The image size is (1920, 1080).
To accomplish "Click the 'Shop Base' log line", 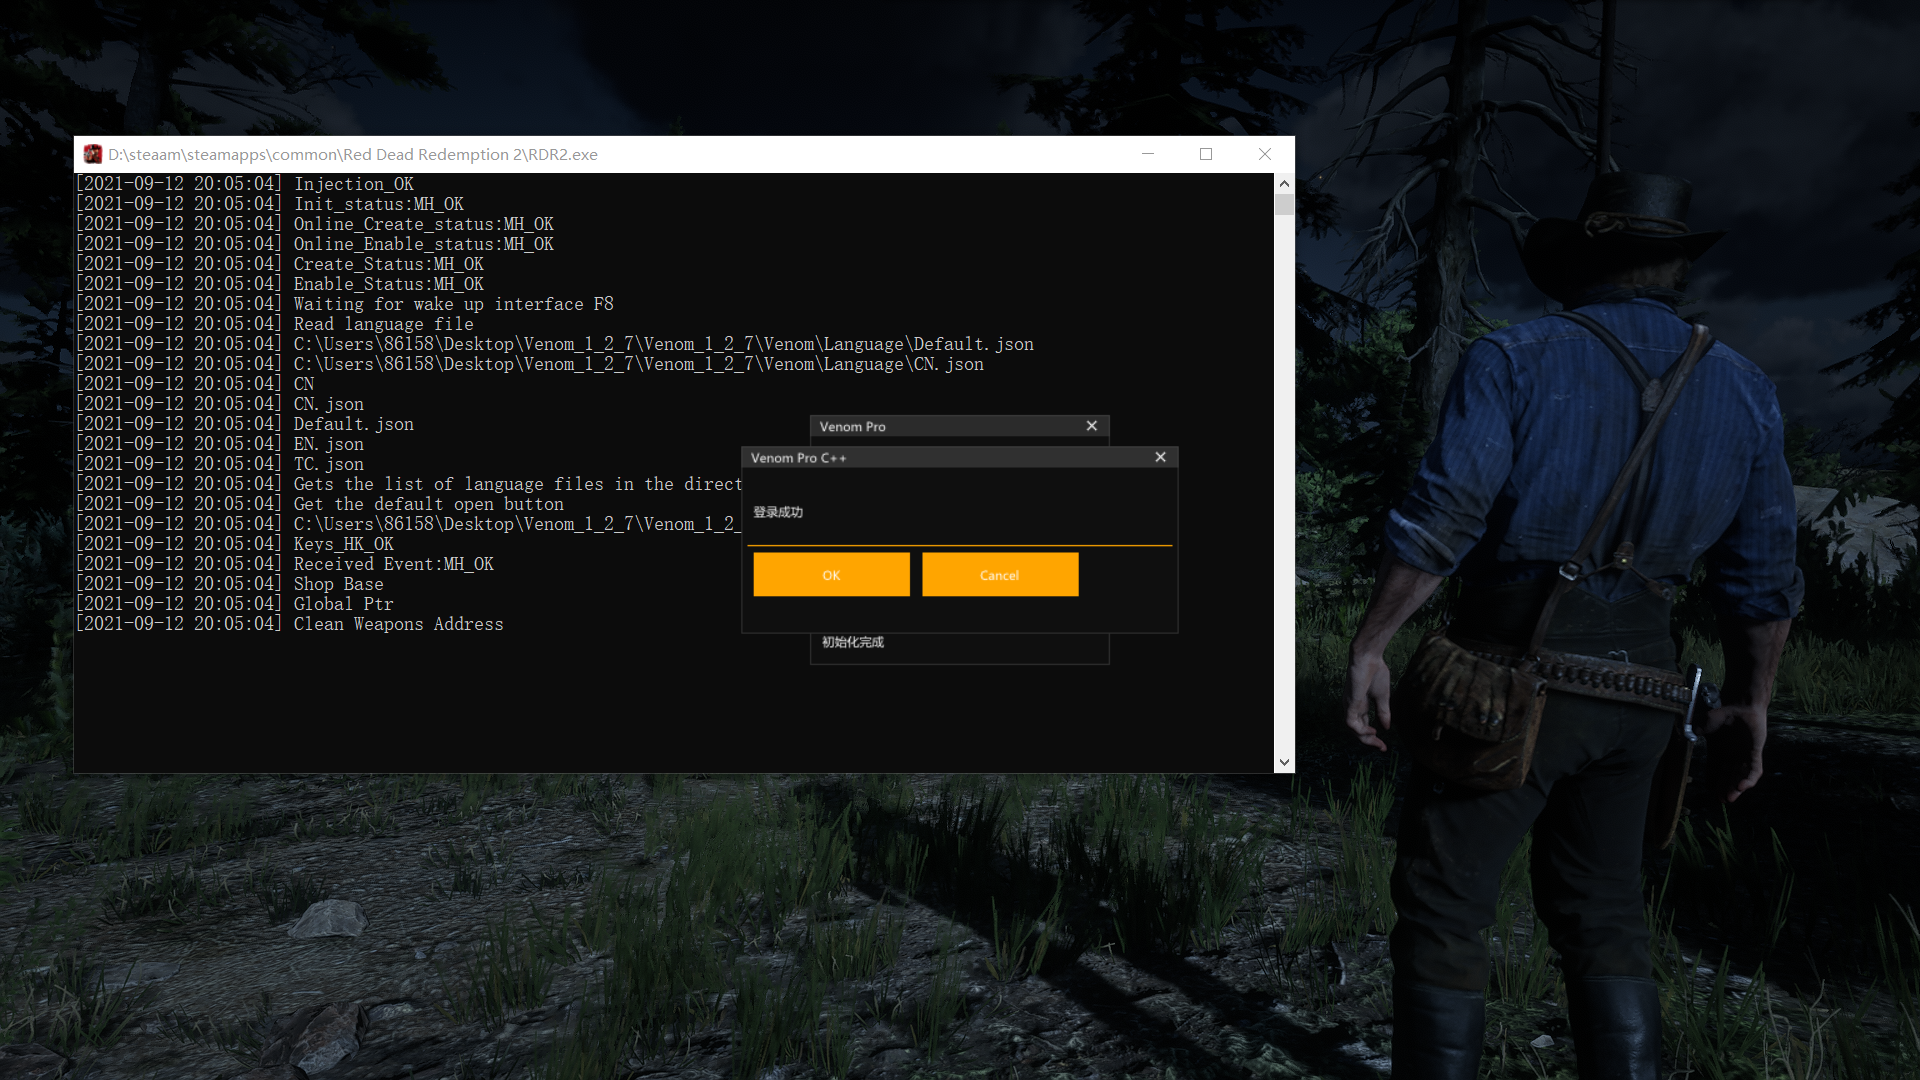I will 230,584.
